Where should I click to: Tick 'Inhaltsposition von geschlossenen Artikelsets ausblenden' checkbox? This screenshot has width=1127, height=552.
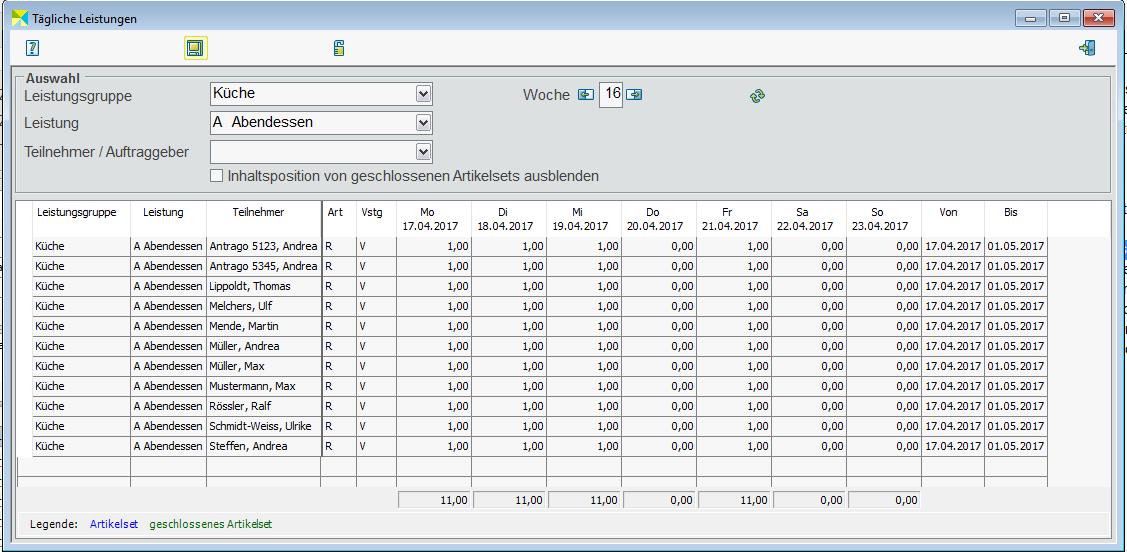tap(216, 176)
